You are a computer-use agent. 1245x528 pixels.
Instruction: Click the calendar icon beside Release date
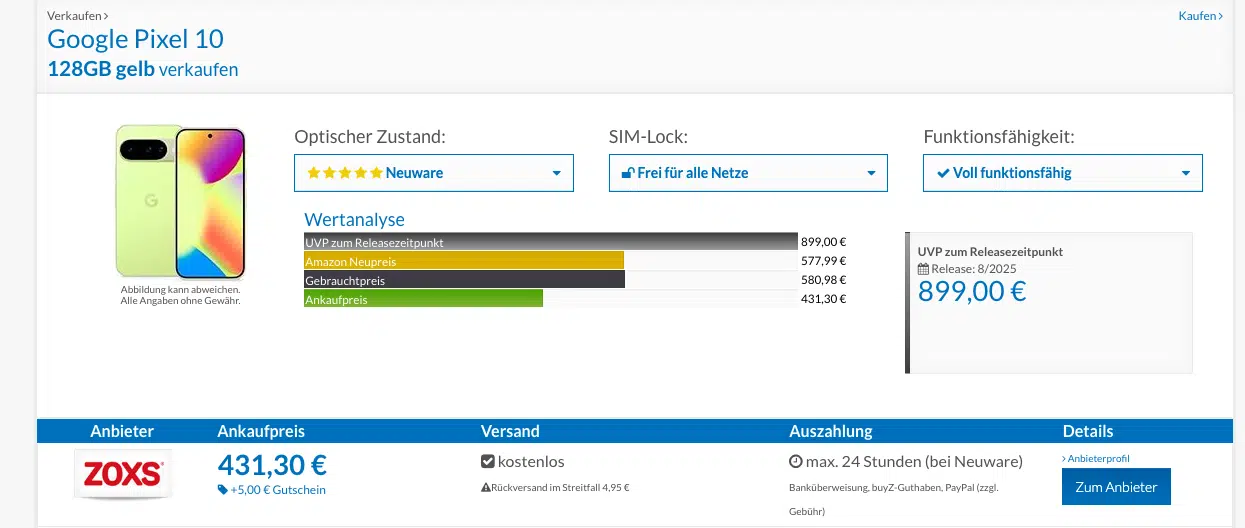(923, 269)
